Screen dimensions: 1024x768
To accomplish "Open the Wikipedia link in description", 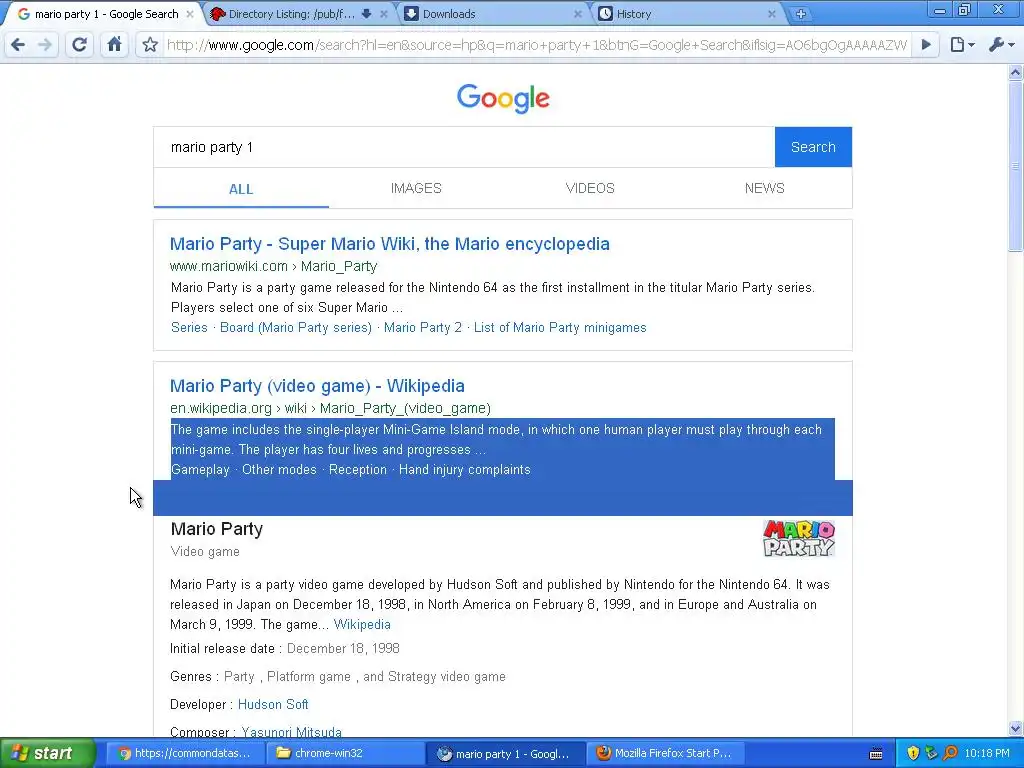I will [362, 624].
